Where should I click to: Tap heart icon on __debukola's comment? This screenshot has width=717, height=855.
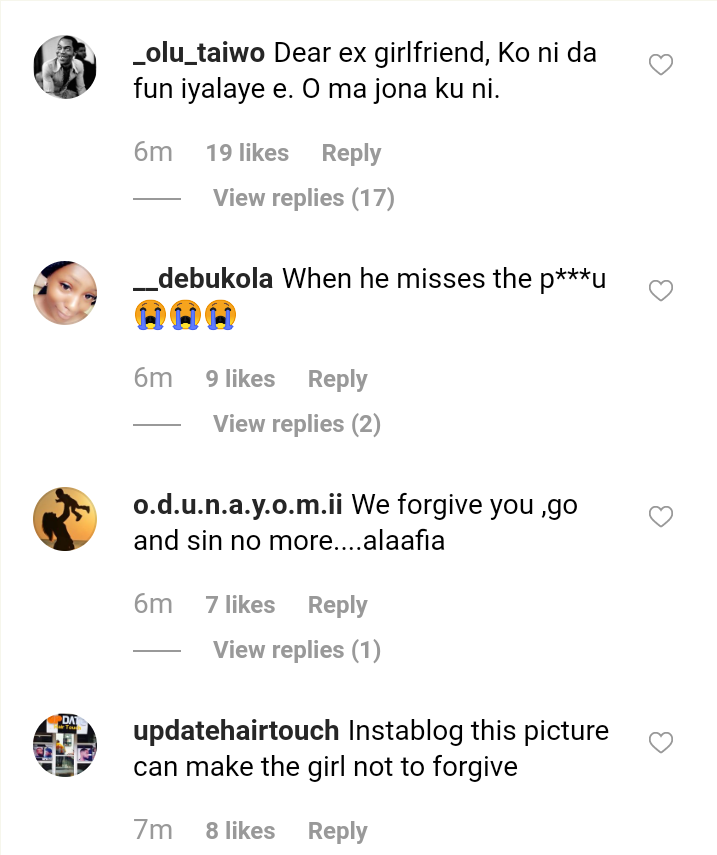click(x=661, y=291)
